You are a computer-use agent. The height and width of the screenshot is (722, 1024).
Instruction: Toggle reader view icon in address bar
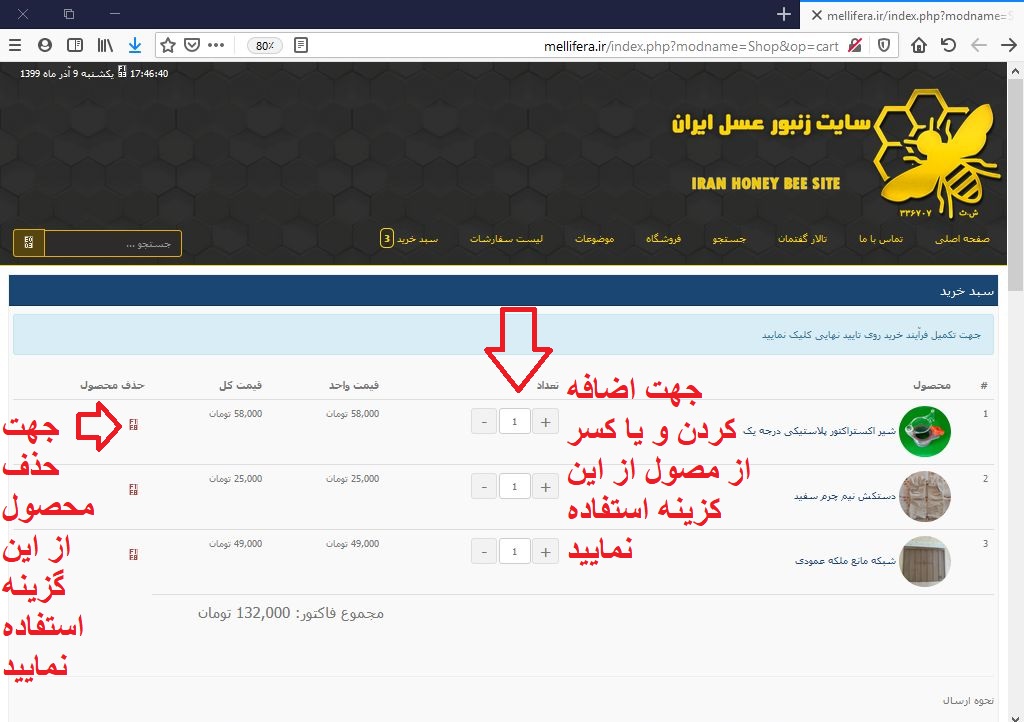point(301,45)
